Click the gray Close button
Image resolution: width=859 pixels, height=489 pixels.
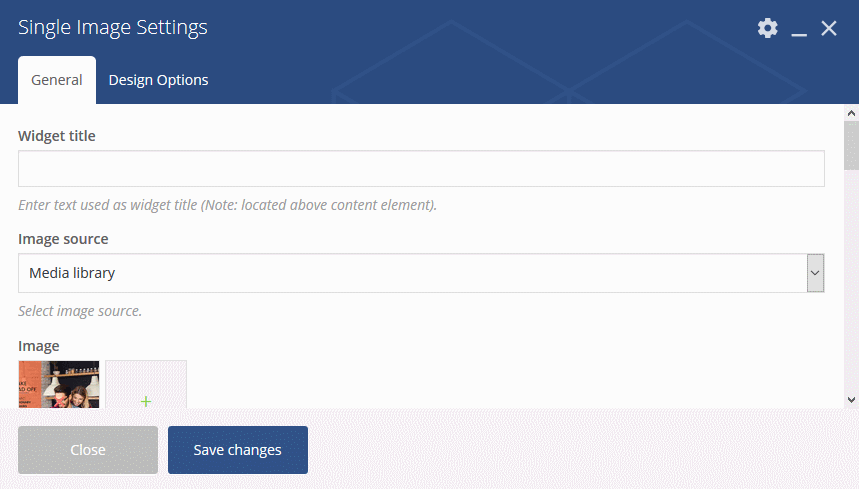(x=88, y=450)
